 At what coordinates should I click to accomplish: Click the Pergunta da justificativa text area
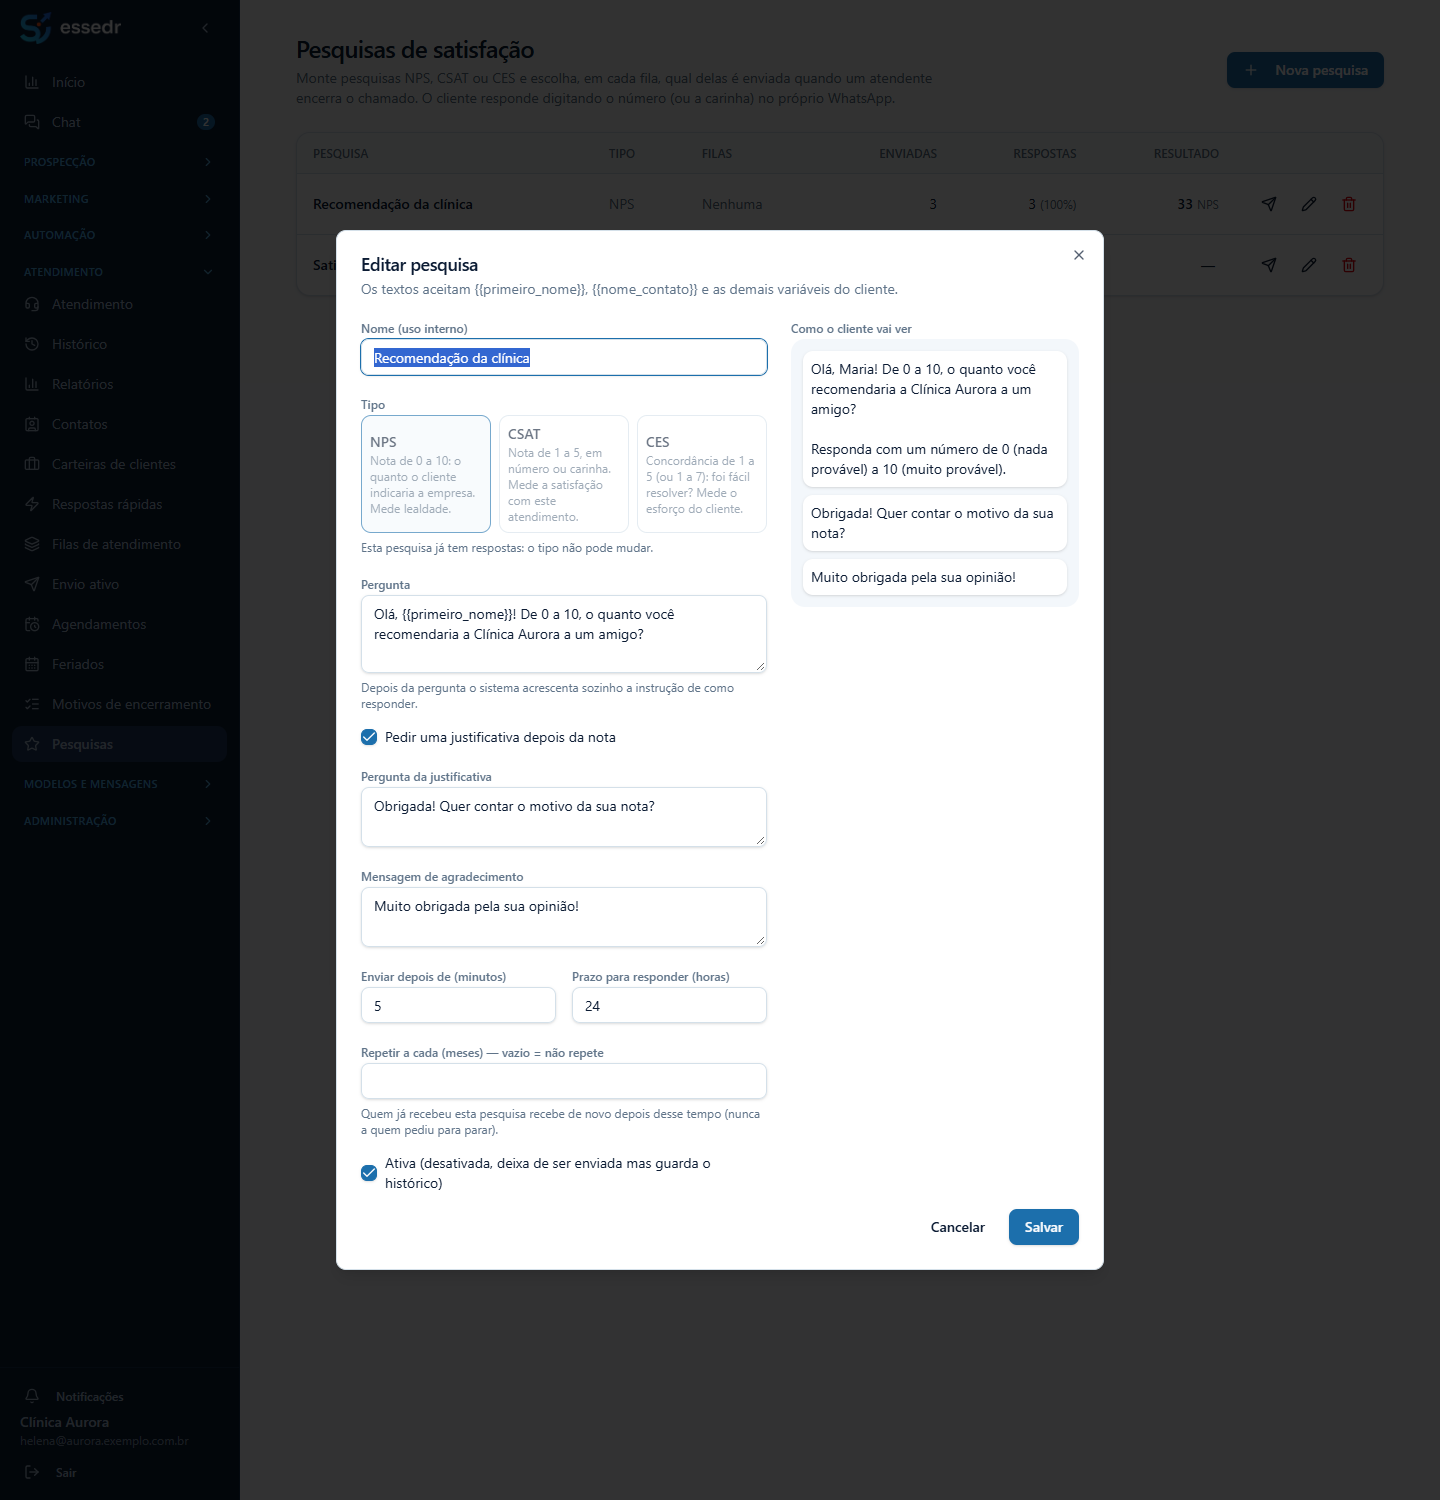[564, 817]
